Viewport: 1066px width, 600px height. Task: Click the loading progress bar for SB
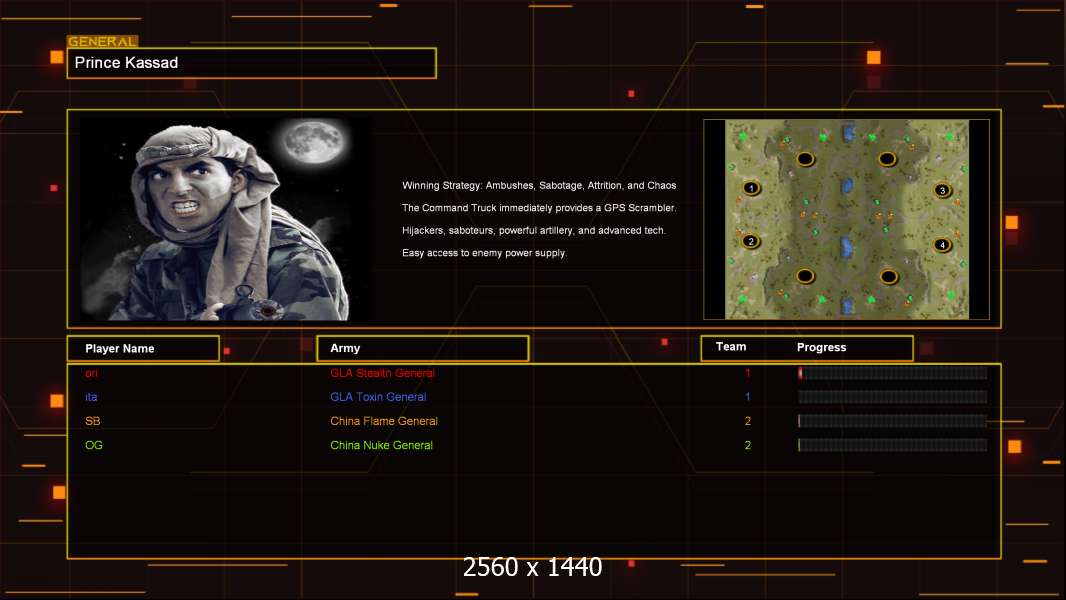coord(893,421)
